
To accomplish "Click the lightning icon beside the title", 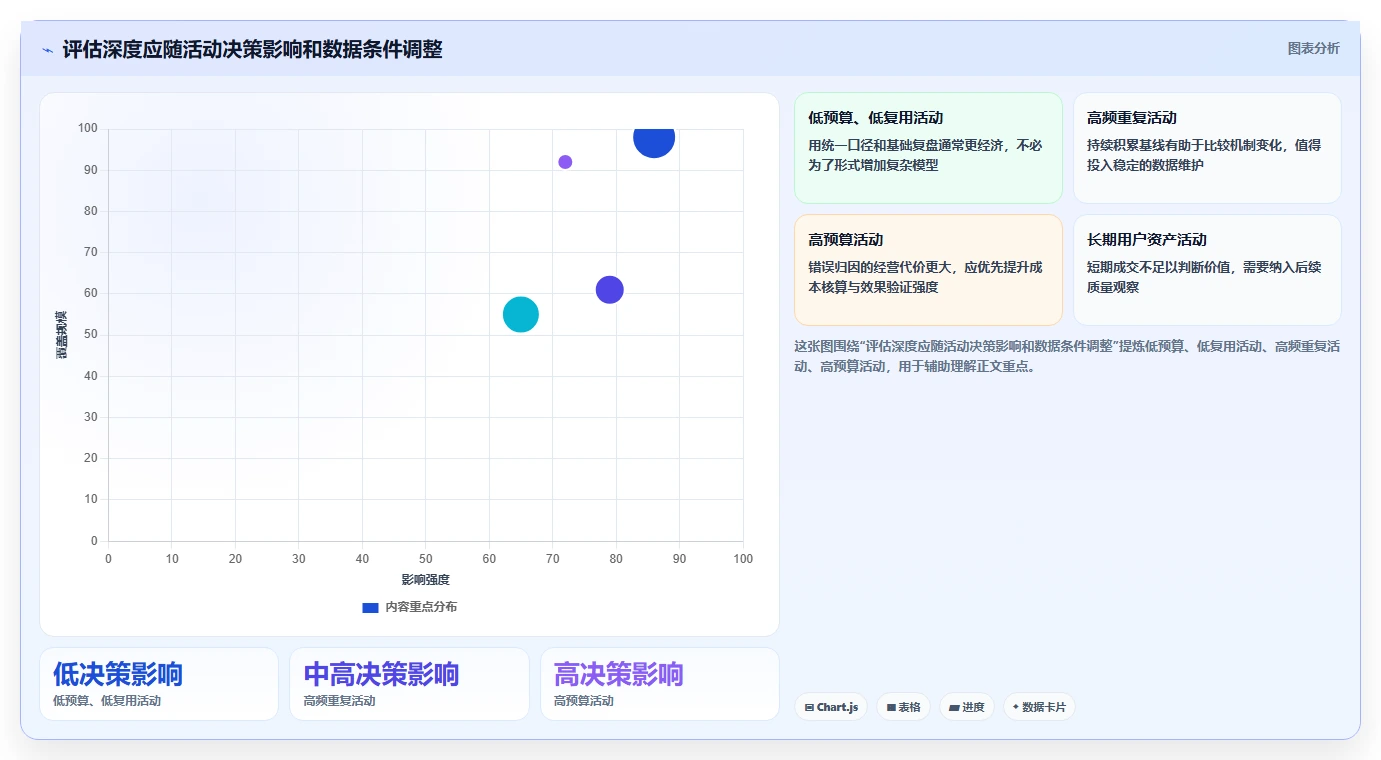I will [47, 49].
